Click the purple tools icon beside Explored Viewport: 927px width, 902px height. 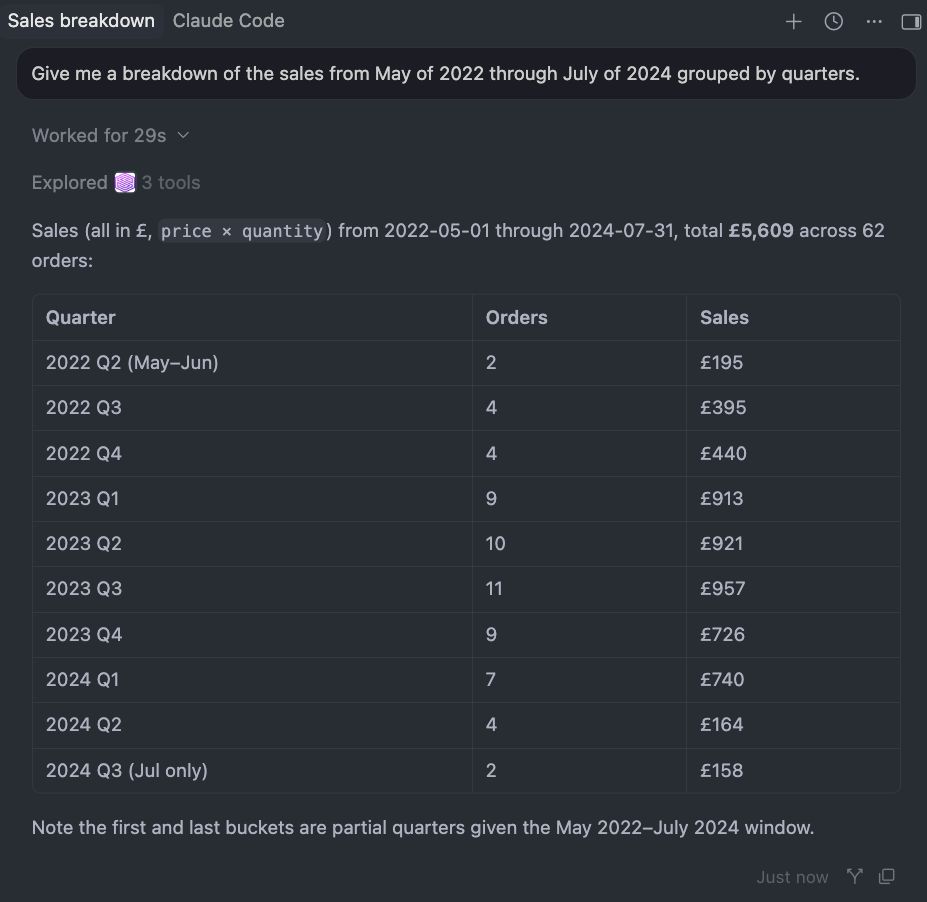[x=125, y=183]
